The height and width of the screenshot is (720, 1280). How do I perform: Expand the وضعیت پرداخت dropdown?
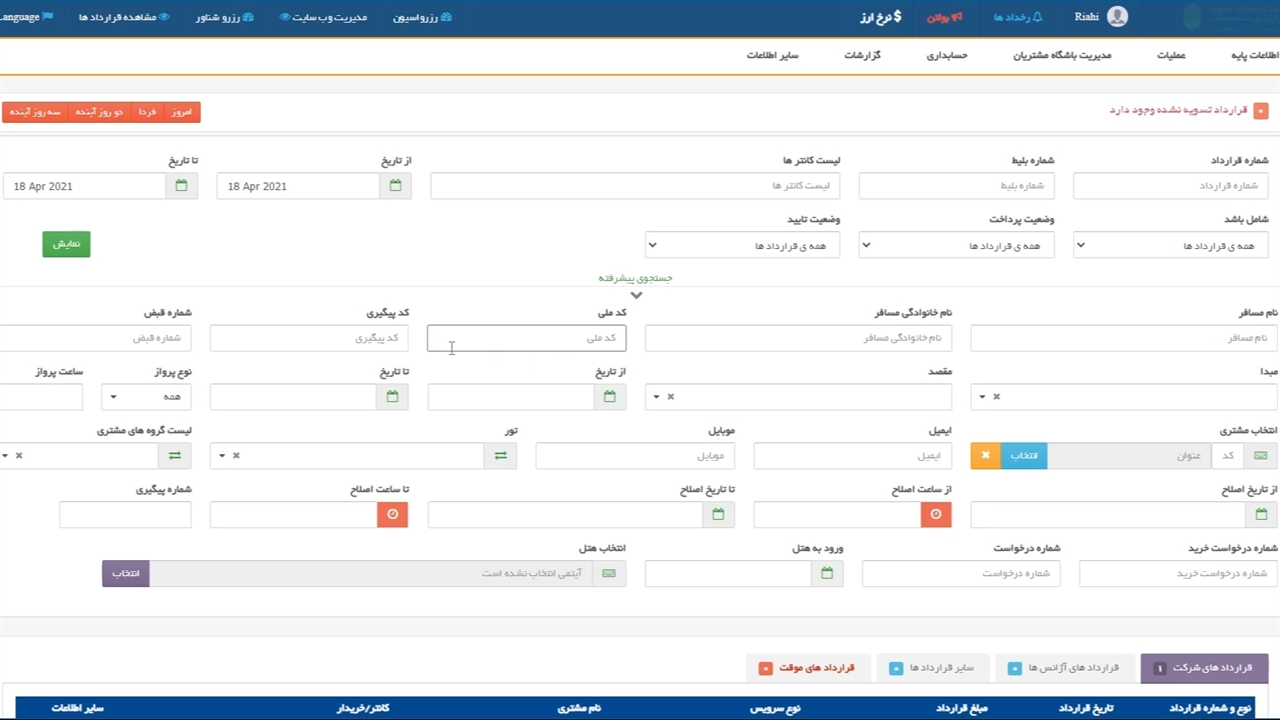pyautogui.click(x=956, y=245)
